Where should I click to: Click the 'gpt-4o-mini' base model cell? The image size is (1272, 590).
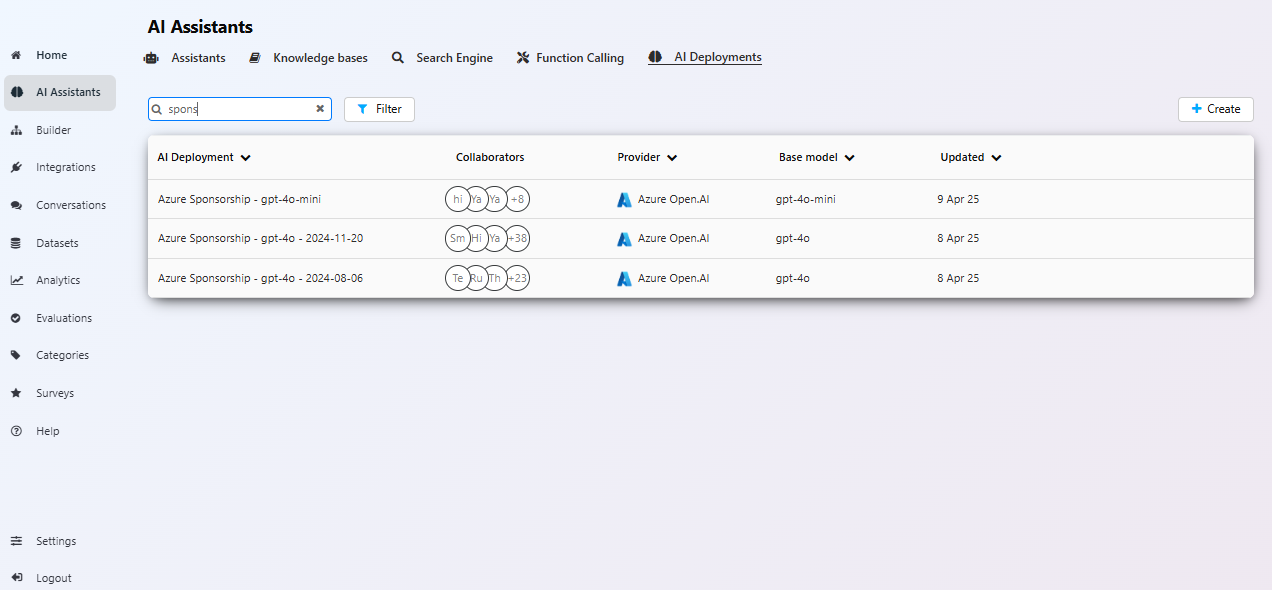click(x=805, y=199)
